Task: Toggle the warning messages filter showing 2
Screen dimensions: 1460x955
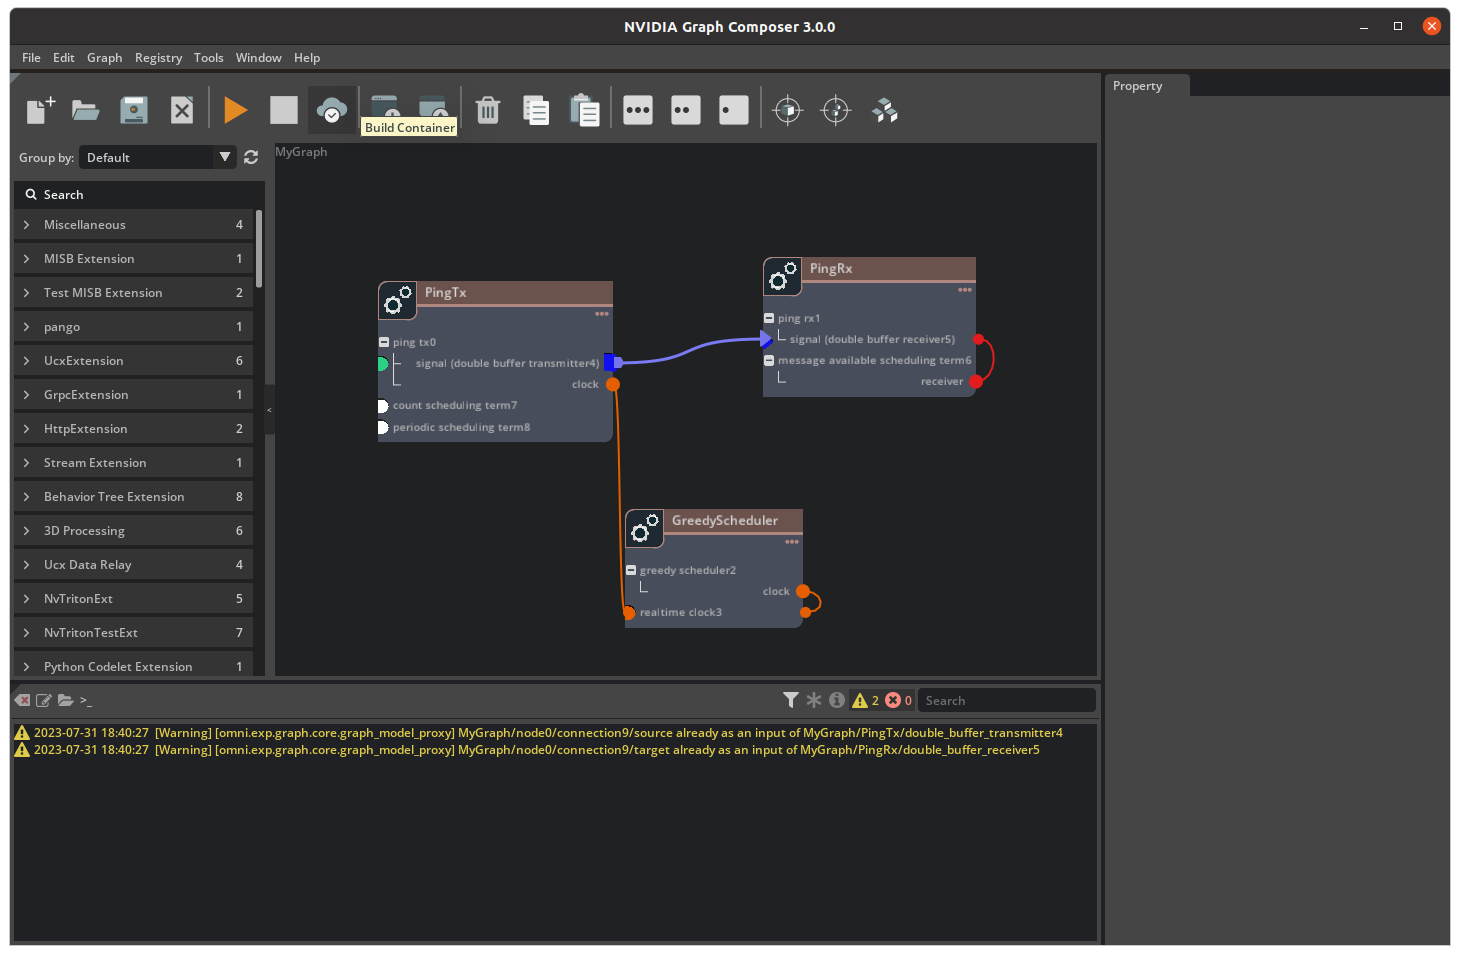Action: [x=866, y=700]
